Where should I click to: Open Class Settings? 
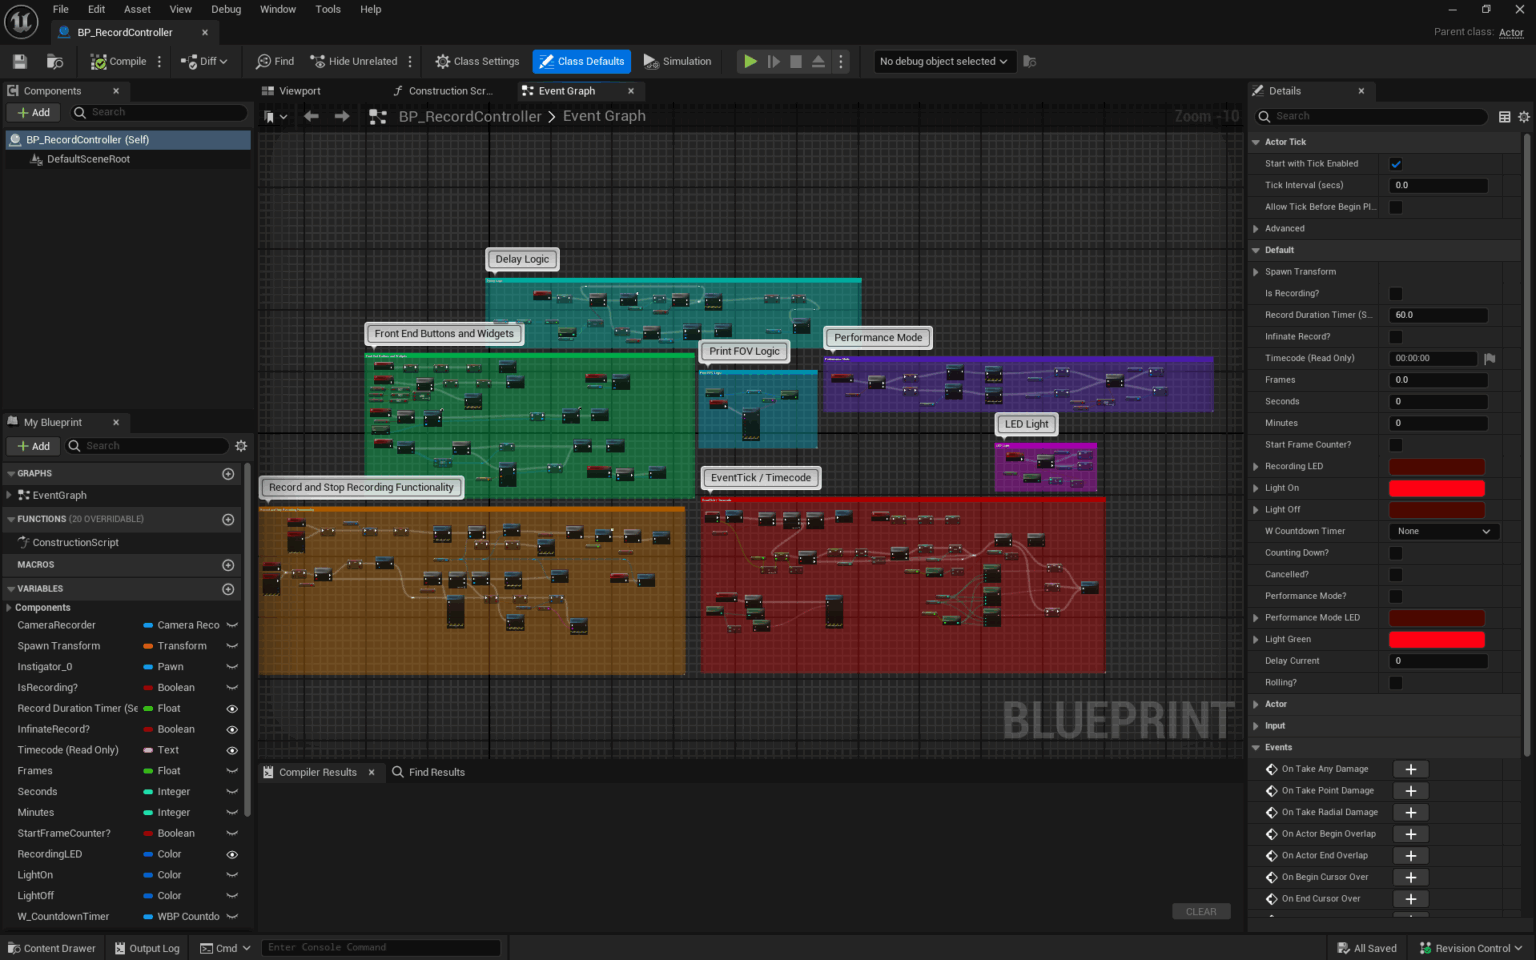pyautogui.click(x=476, y=61)
